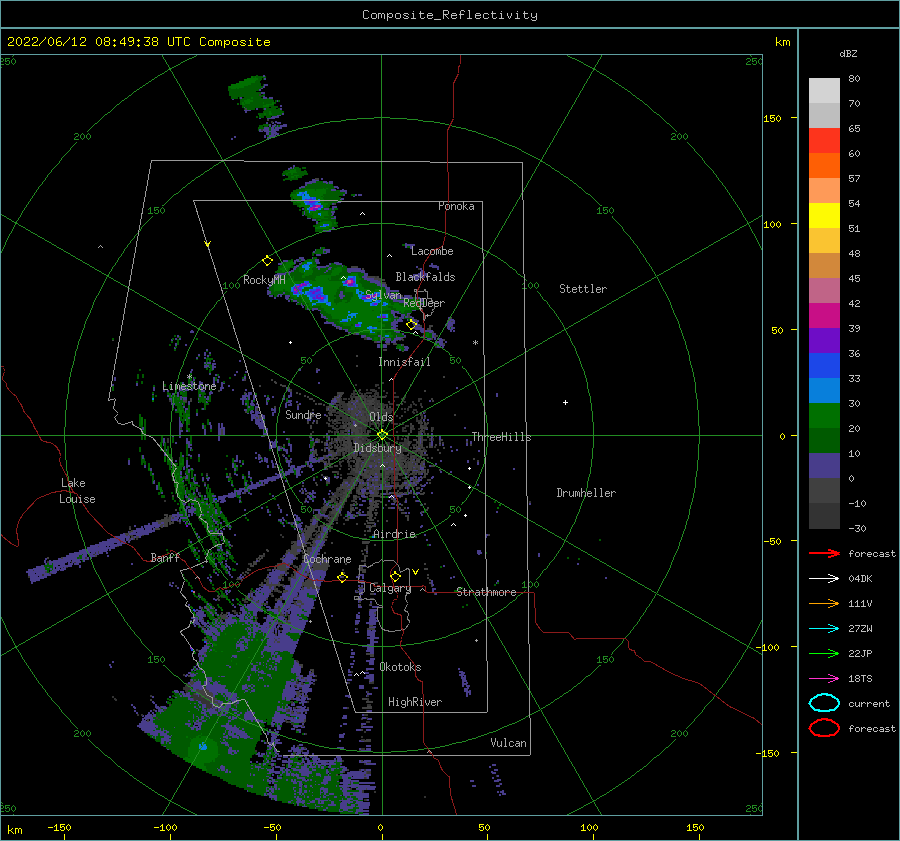
Task: Click the red 'forecast' ellipse legend icon
Action: point(824,728)
